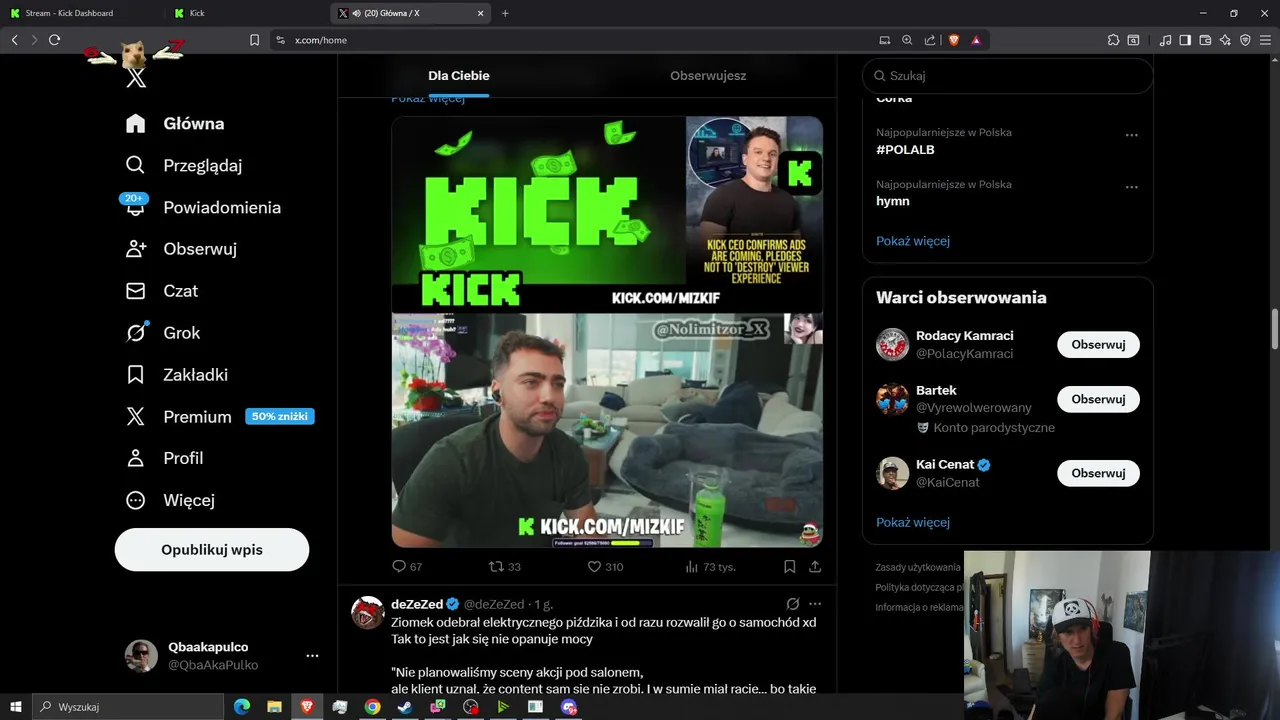Viewport: 1280px width, 720px height.
Task: Open deZeZed profile avatar
Action: [368, 612]
